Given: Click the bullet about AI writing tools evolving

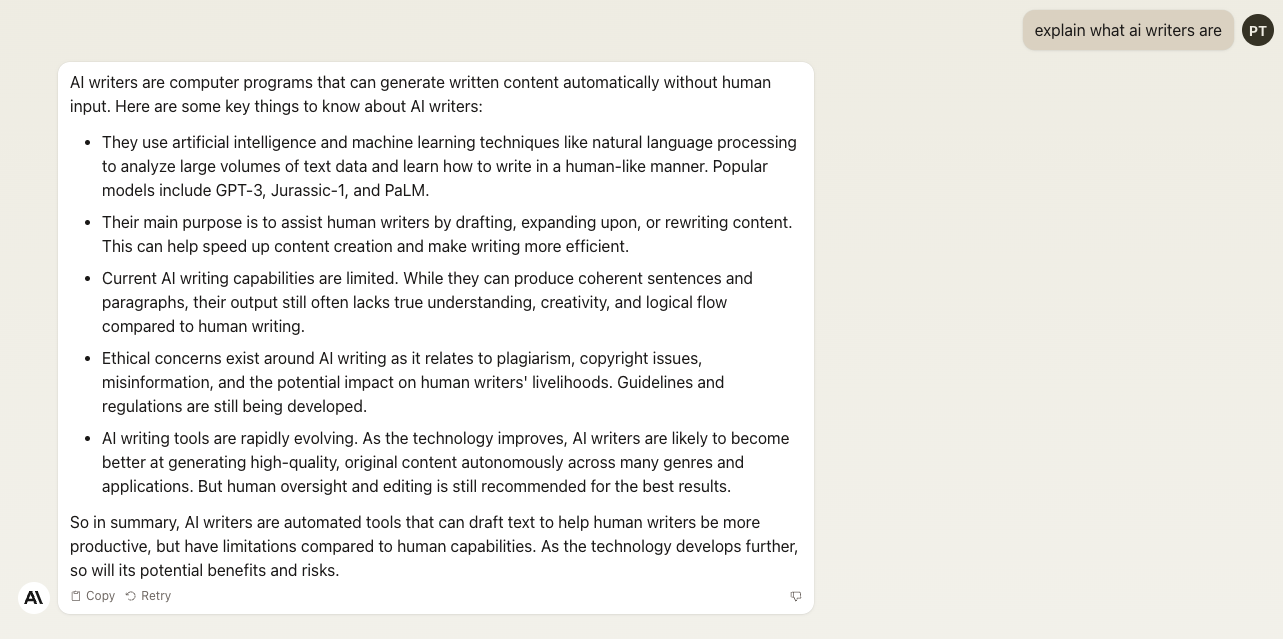Looking at the screenshot, I should (445, 462).
